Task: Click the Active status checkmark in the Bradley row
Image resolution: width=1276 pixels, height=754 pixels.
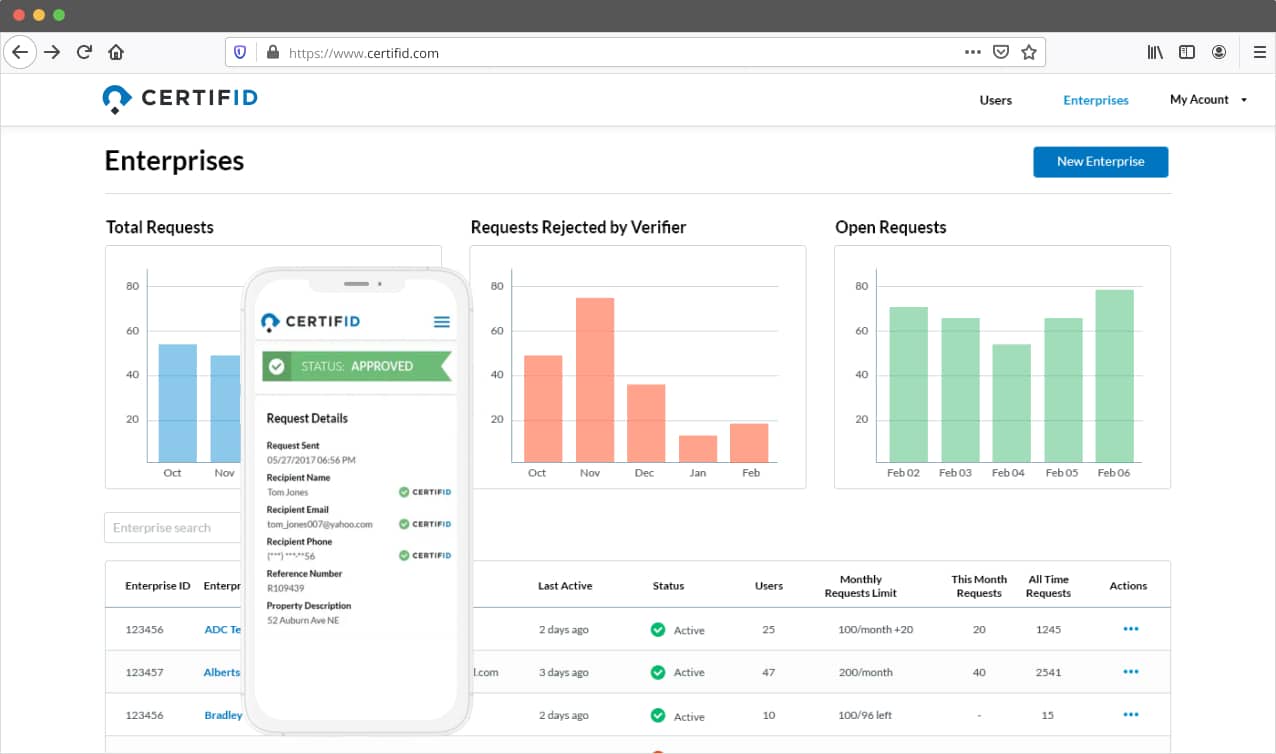Action: coord(658,716)
